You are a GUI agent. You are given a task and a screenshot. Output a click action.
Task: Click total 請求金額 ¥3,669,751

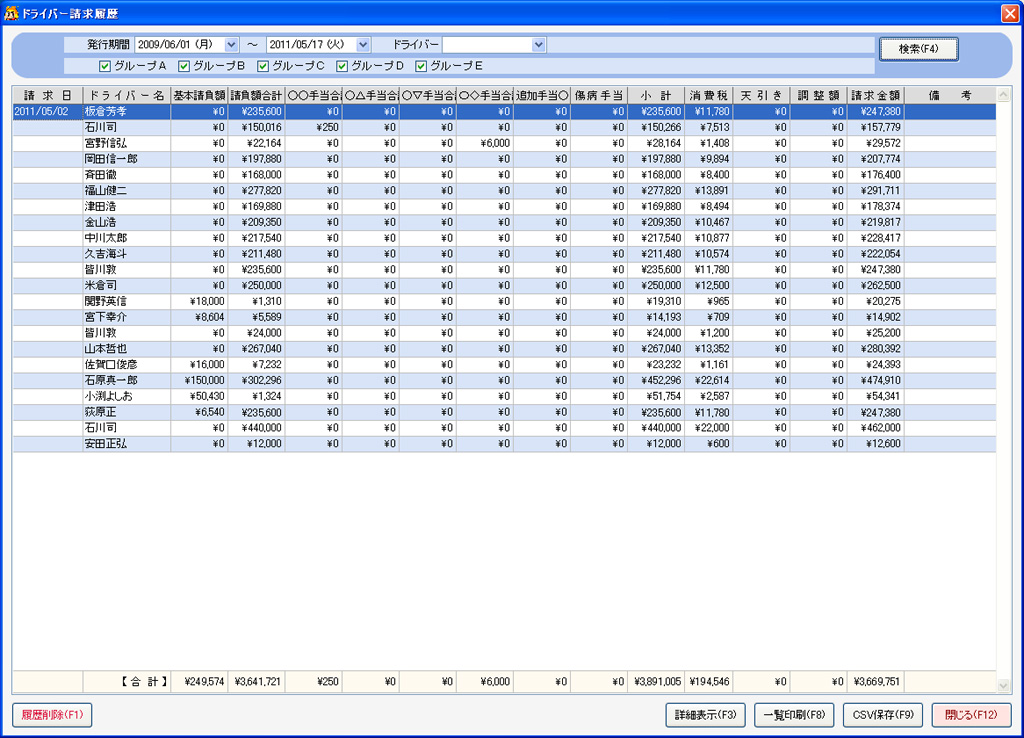pos(876,682)
